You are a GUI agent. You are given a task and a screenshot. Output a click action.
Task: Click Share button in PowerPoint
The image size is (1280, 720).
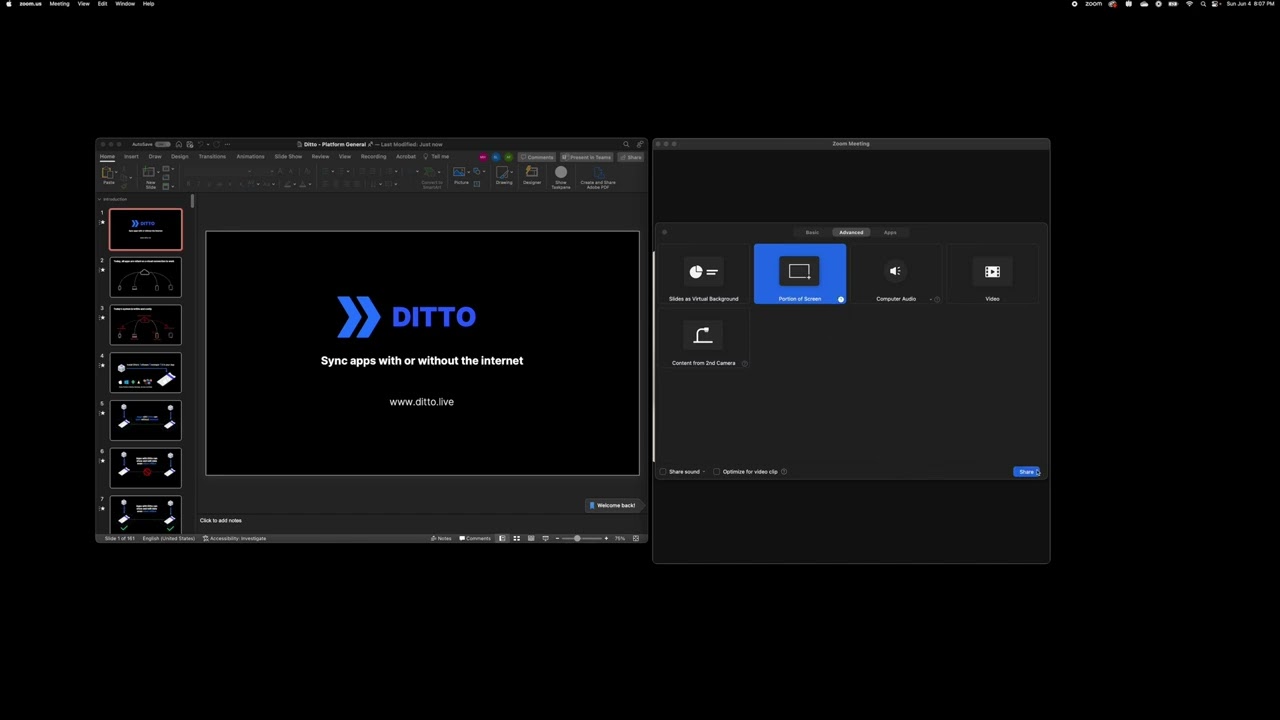click(x=631, y=157)
